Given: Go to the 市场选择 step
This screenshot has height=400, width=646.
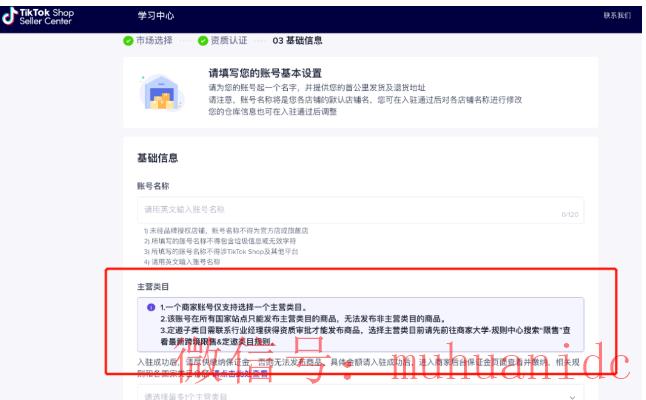Looking at the screenshot, I should point(154,40).
